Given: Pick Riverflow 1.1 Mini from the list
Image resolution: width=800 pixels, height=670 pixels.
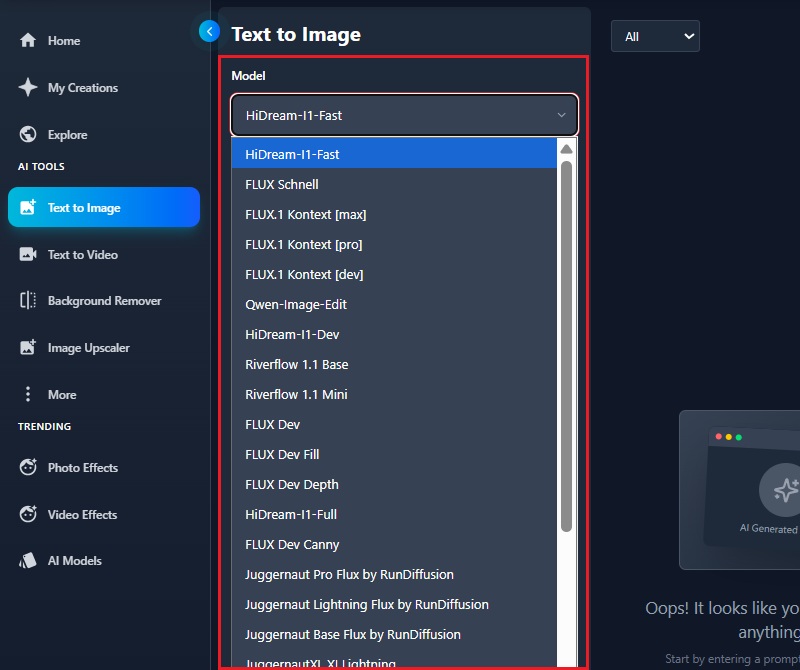Looking at the screenshot, I should 394,394.
